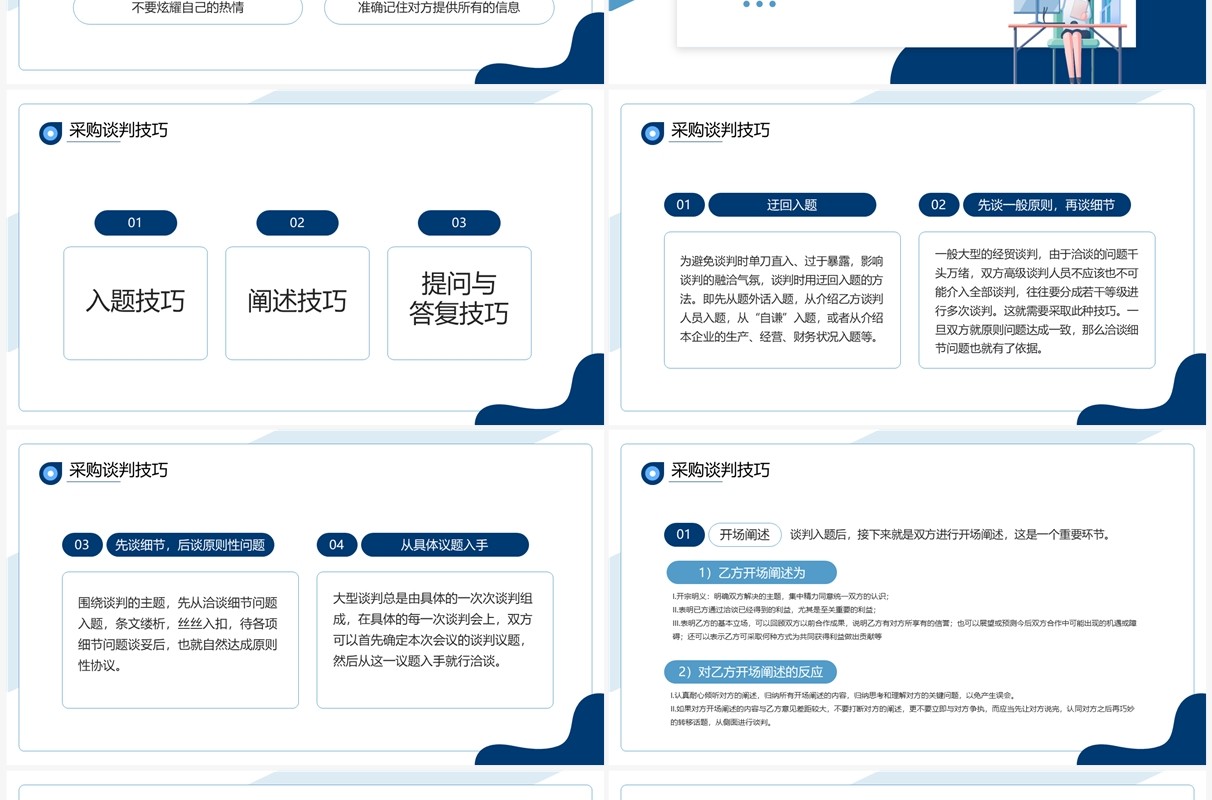This screenshot has width=1212, height=800.
Task: Click the 采购谈判技巧 title on the 入题技巧 slide
Action: coord(118,130)
